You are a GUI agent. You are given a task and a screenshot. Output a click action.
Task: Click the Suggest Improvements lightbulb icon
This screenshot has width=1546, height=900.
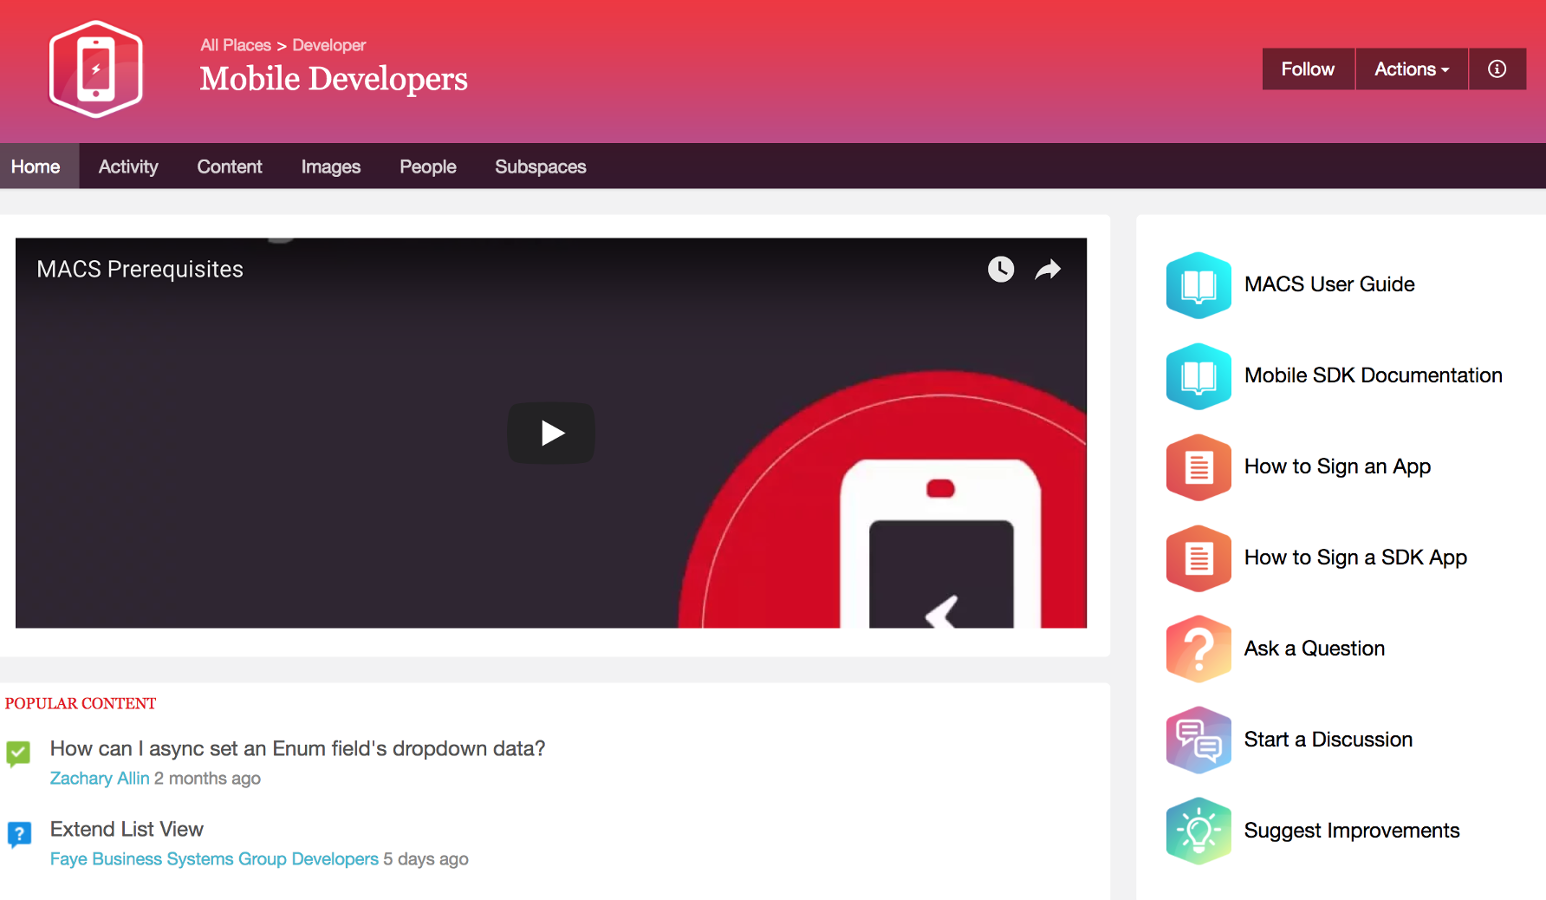[x=1198, y=831]
